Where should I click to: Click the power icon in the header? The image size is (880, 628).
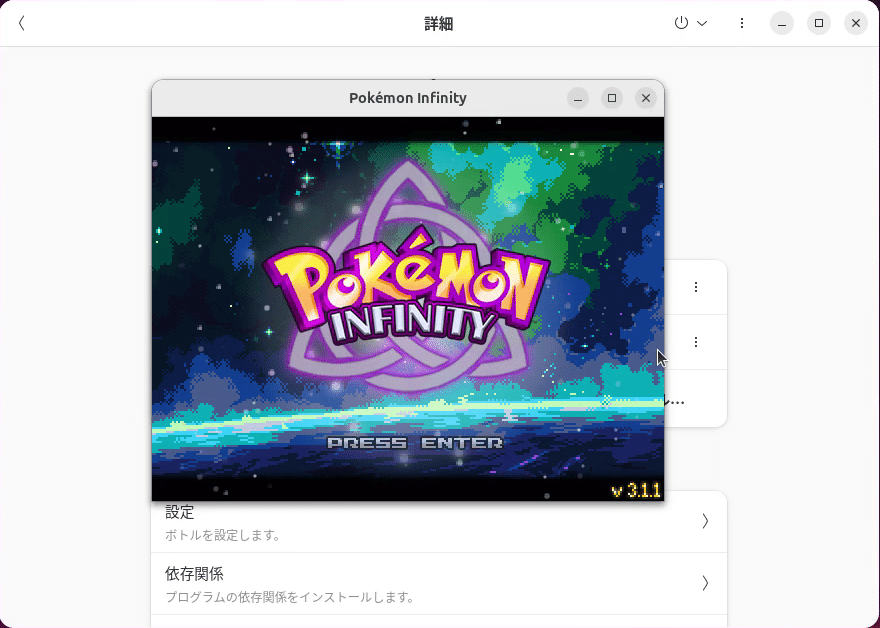[x=681, y=23]
